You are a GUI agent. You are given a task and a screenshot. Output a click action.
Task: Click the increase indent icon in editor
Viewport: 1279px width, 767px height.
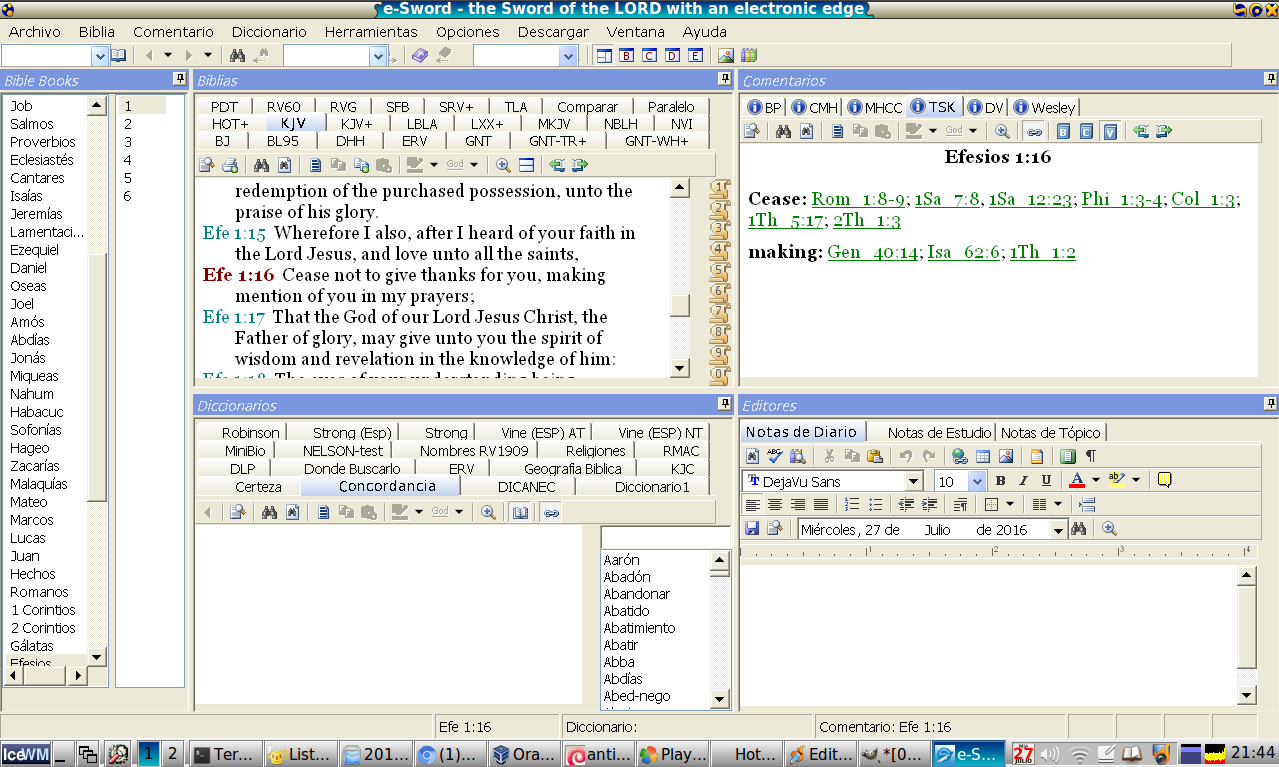click(x=929, y=505)
